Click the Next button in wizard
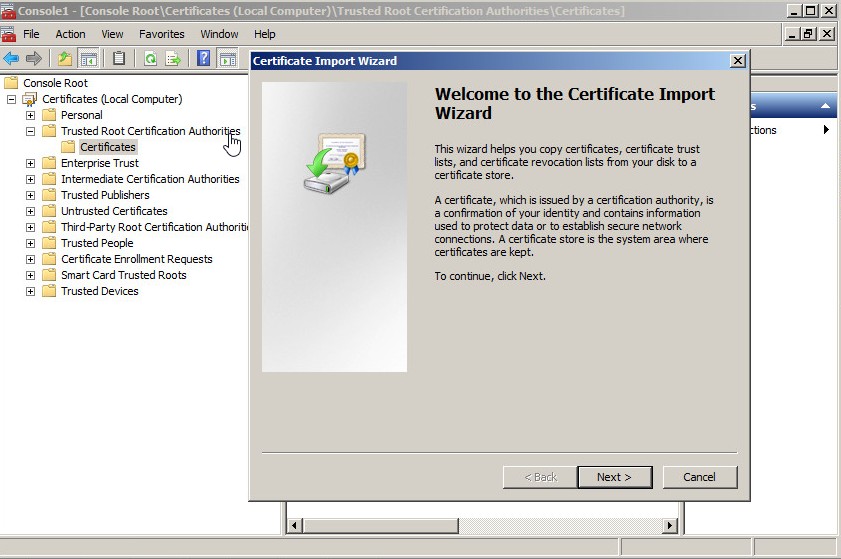 tap(614, 477)
